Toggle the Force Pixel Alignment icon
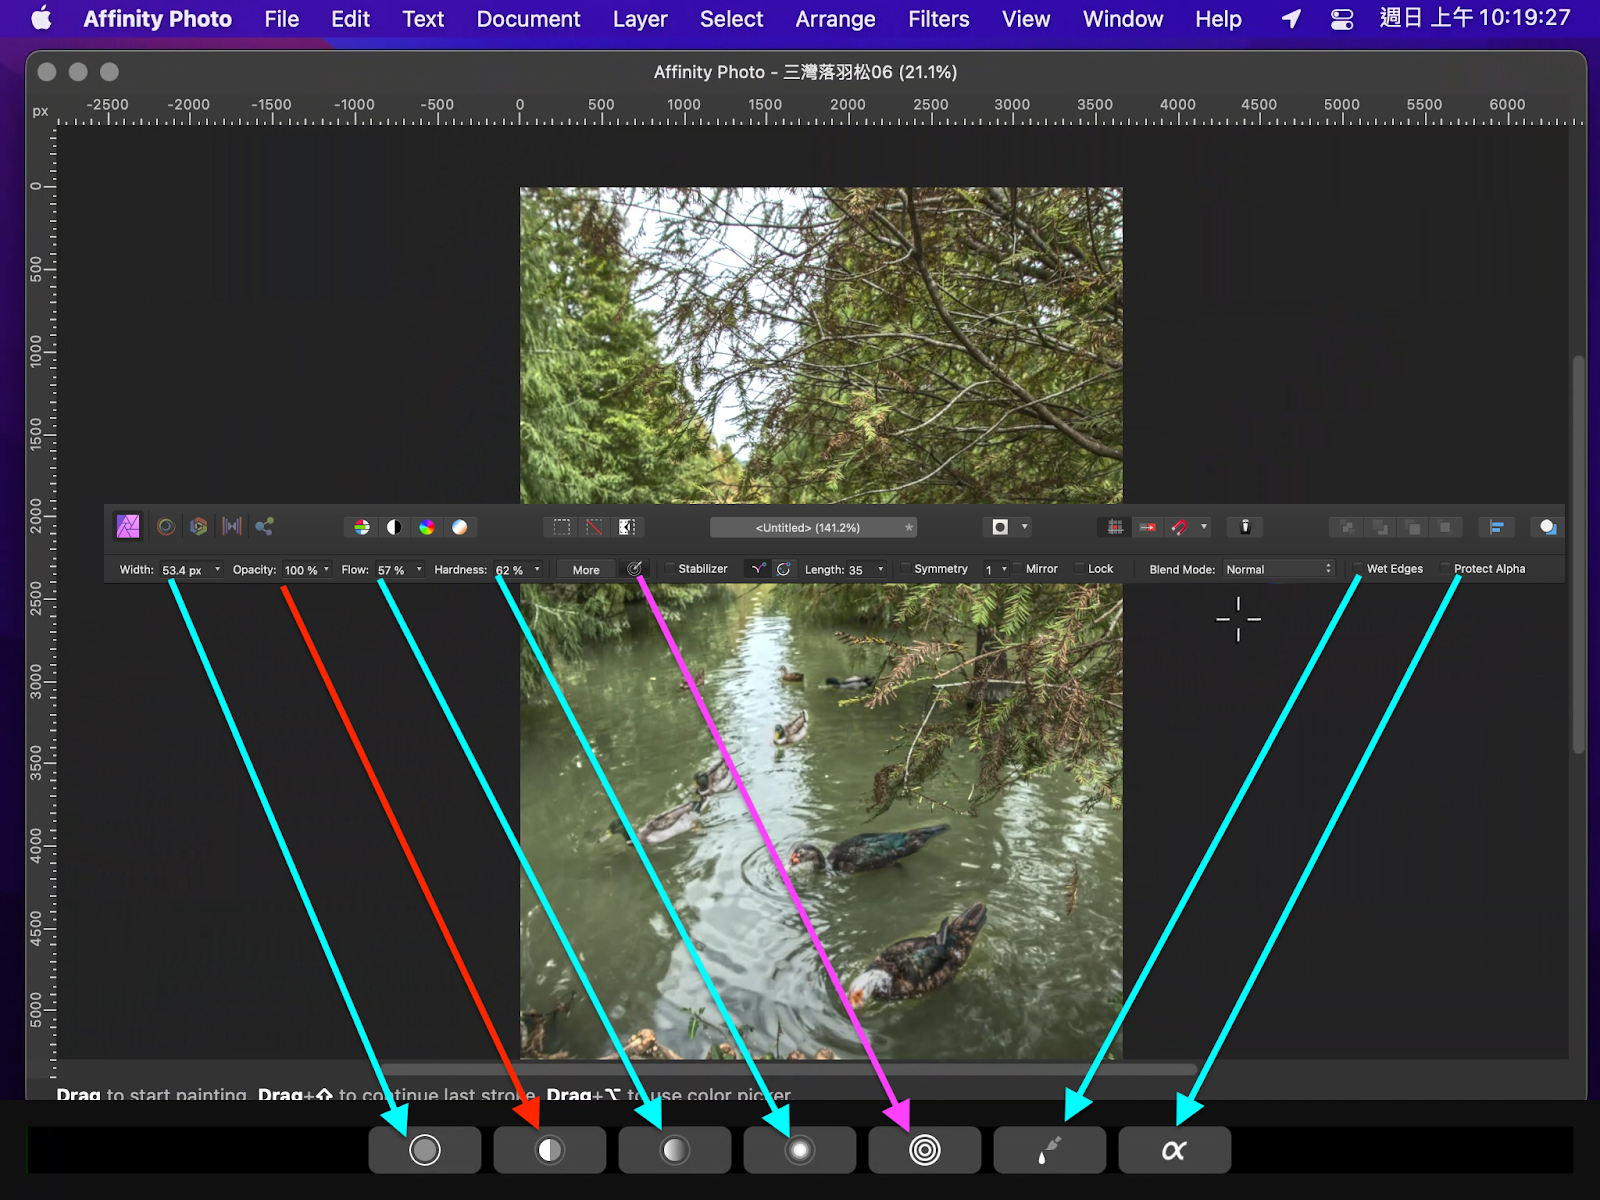This screenshot has width=1600, height=1200. [1115, 527]
